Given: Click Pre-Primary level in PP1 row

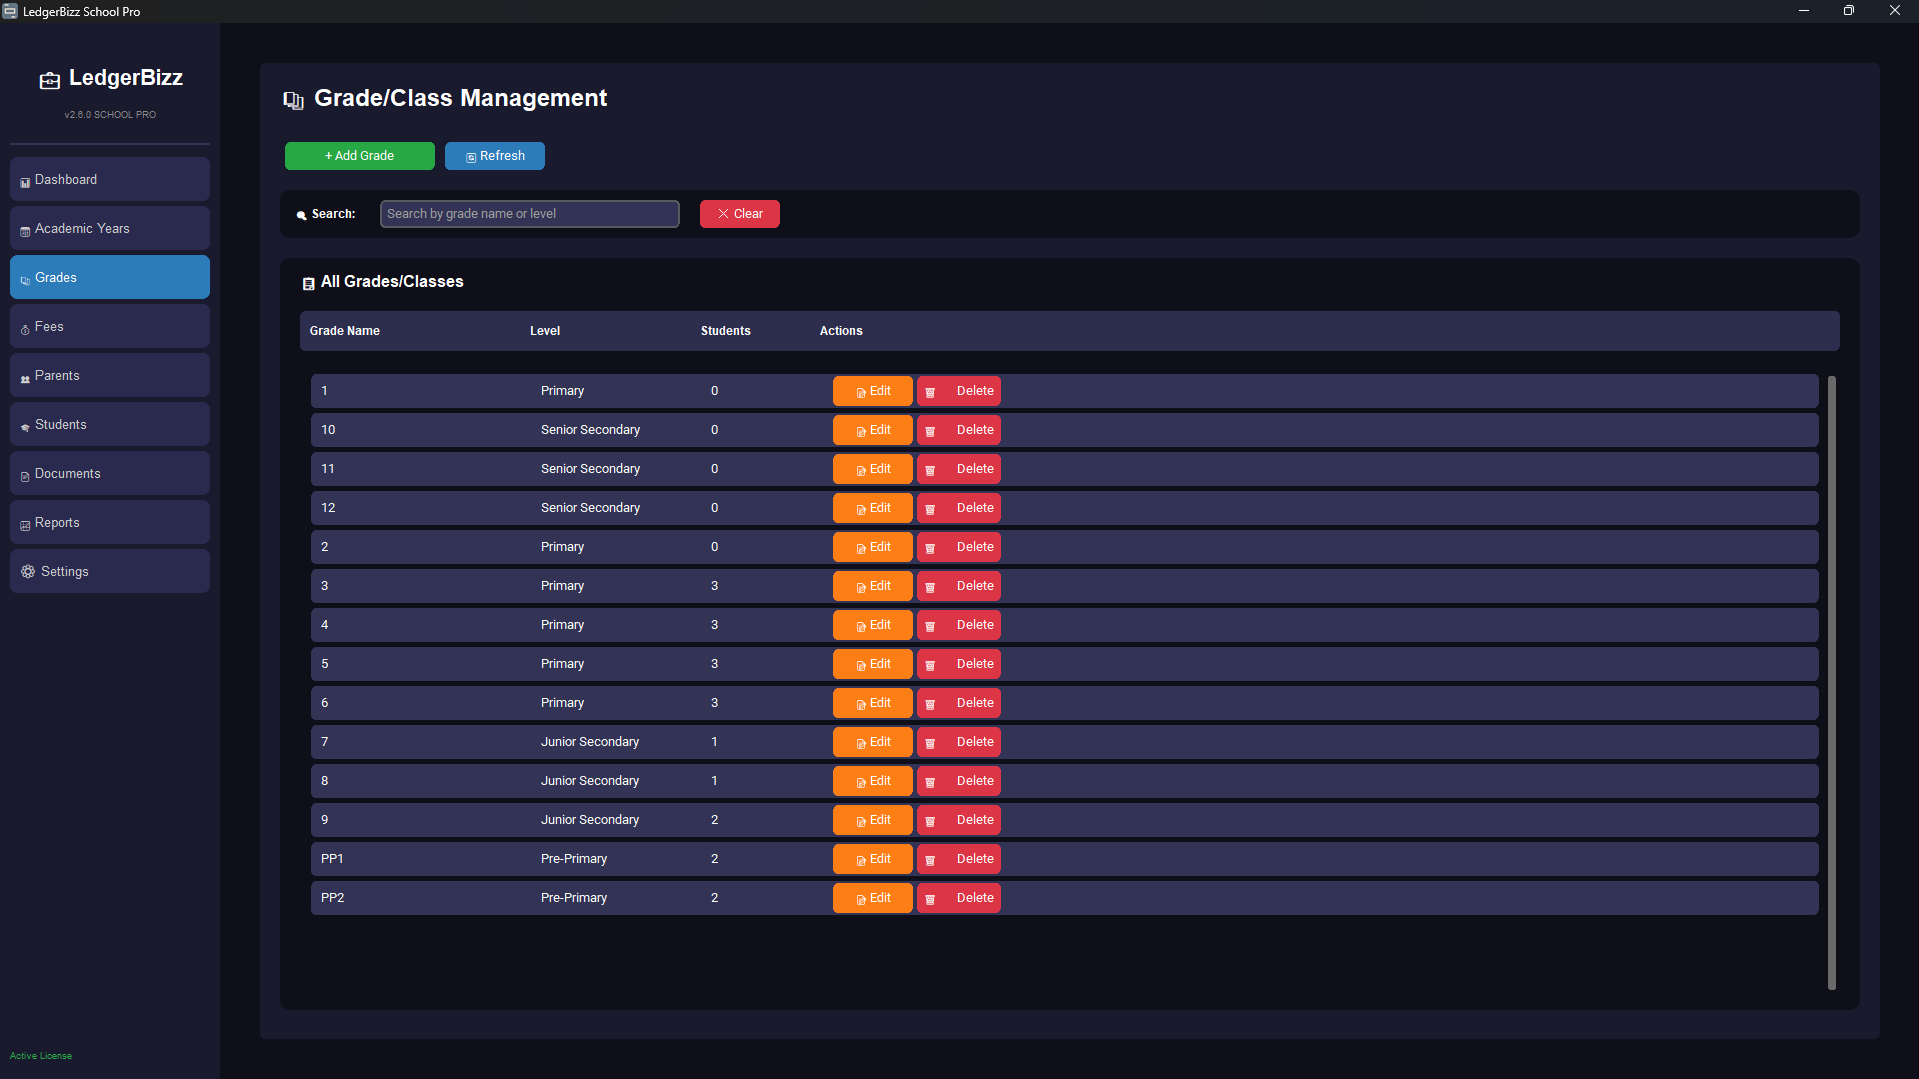Looking at the screenshot, I should point(574,859).
